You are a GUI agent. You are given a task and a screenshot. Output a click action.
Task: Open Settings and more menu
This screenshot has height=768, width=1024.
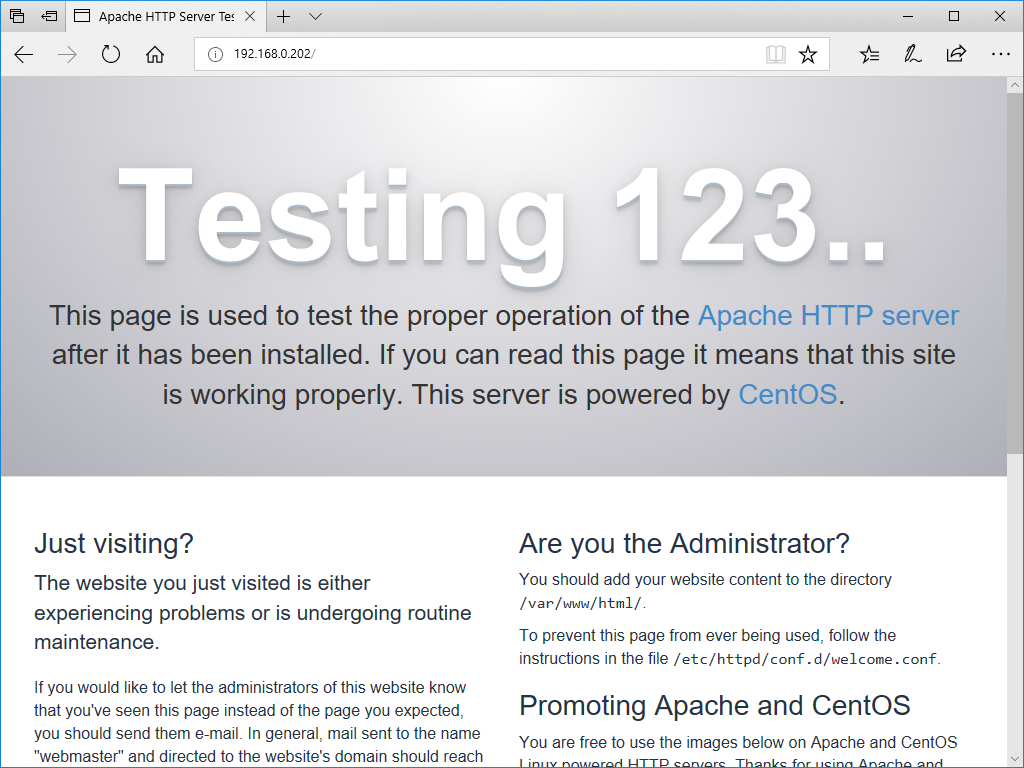coord(1000,54)
